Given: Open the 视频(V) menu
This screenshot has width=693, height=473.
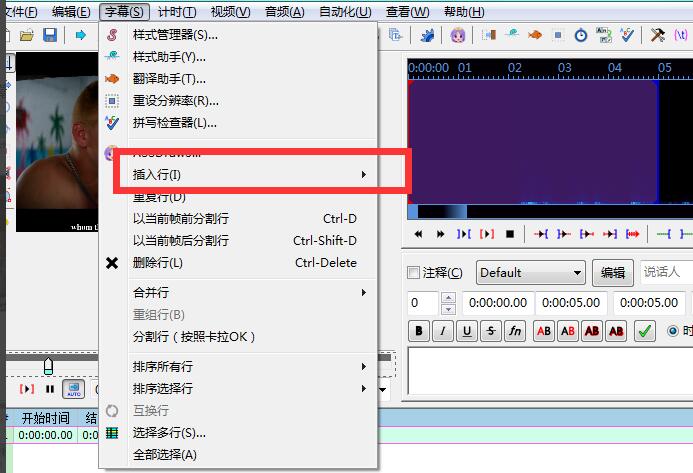Looking at the screenshot, I should coord(230,11).
